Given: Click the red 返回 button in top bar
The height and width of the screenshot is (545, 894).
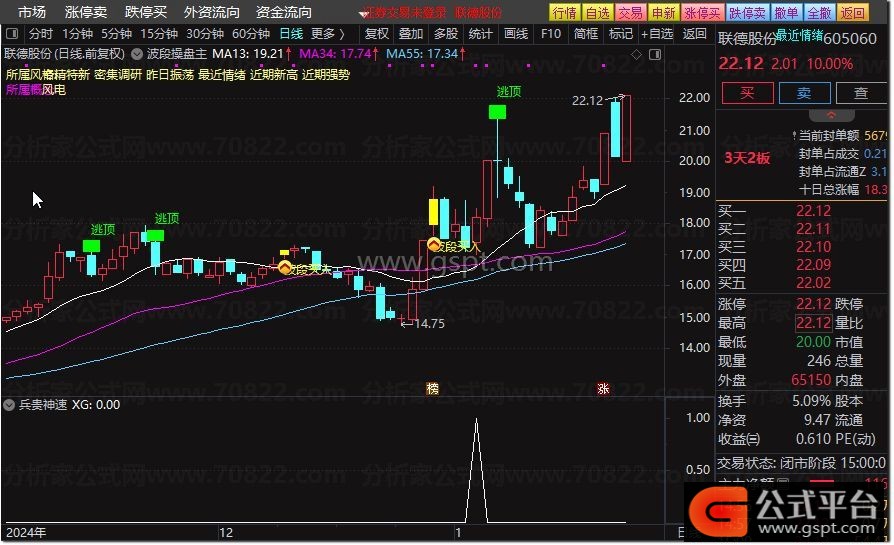Looking at the screenshot, I should (x=852, y=13).
